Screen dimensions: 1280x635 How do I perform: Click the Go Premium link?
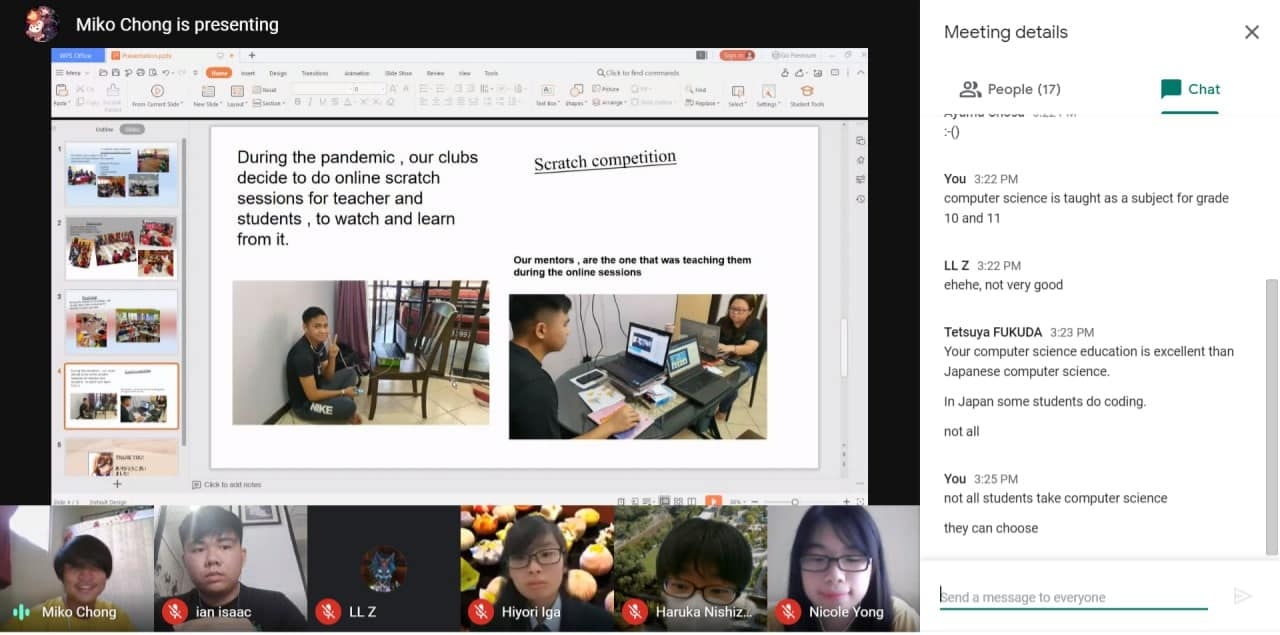pos(793,55)
